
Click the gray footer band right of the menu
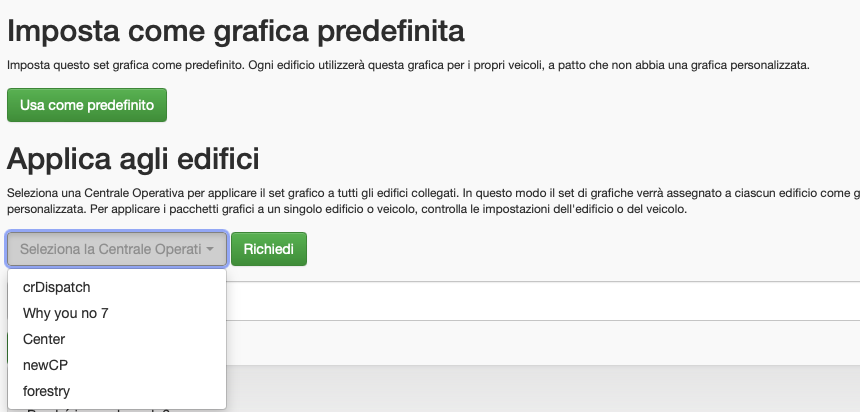[540, 388]
